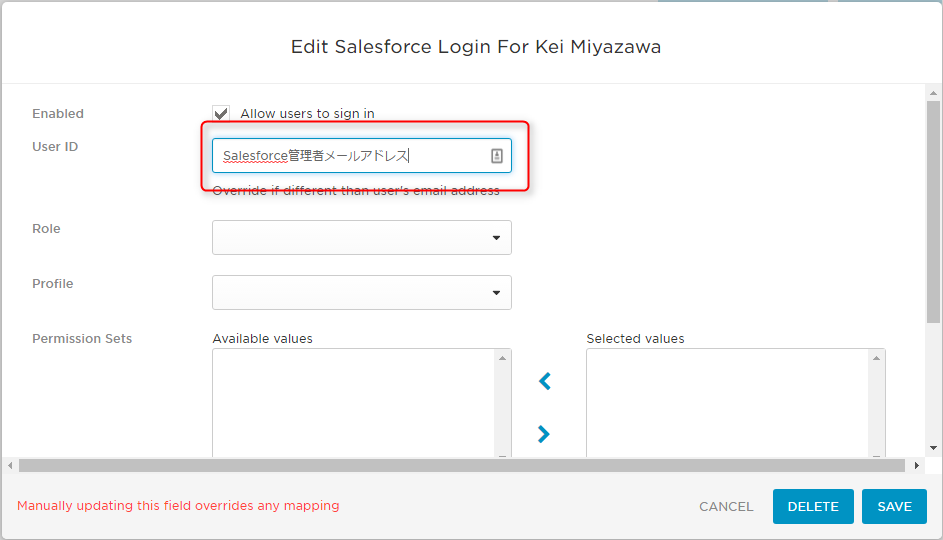Save the Salesforce login changes

[x=894, y=506]
